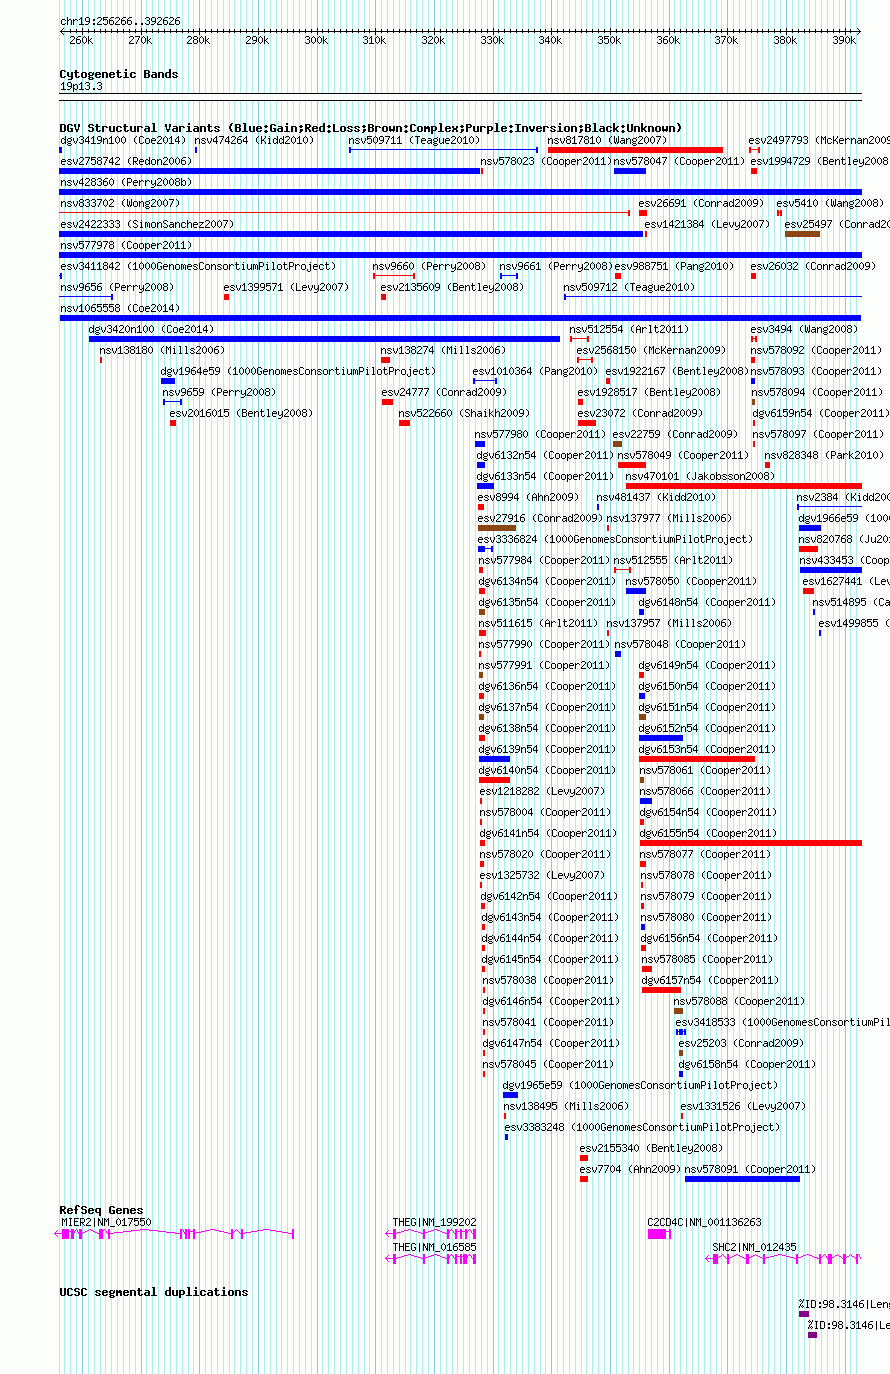Click the nsv578091 (Cooper2011) blue bar
The image size is (890, 1374).
point(742,1179)
